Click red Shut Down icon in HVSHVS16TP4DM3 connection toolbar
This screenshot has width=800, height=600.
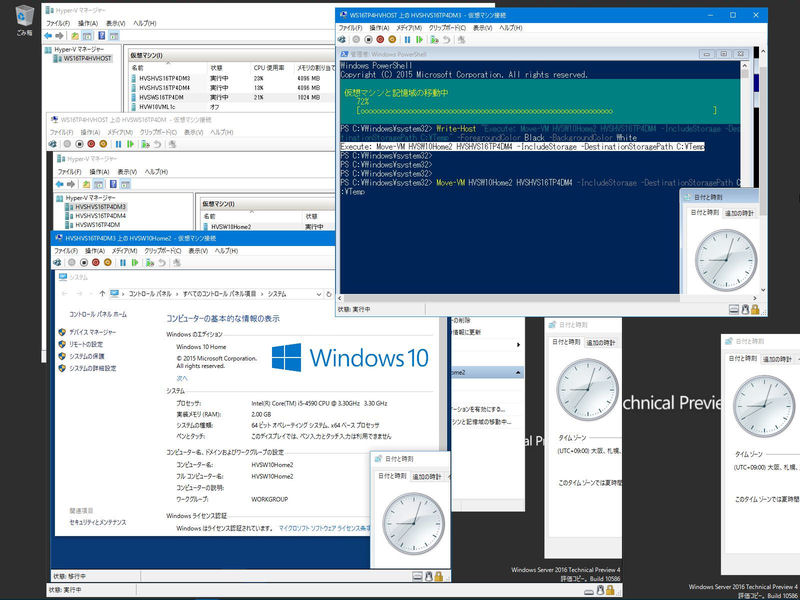[x=380, y=39]
